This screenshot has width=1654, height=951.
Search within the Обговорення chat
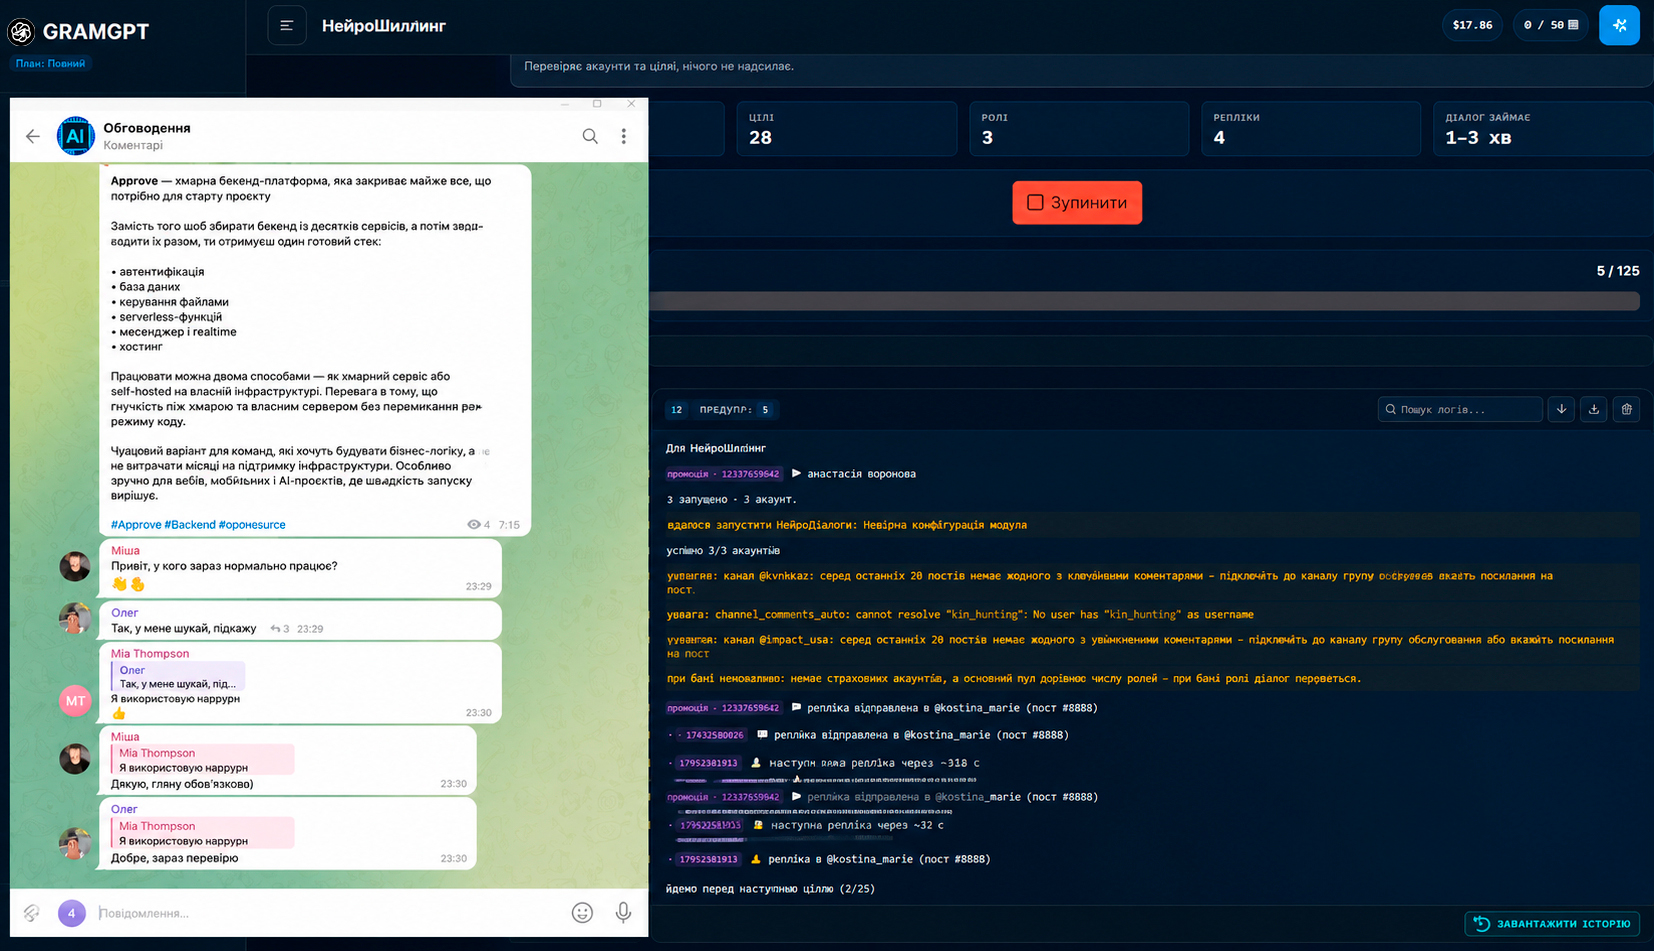pyautogui.click(x=590, y=136)
